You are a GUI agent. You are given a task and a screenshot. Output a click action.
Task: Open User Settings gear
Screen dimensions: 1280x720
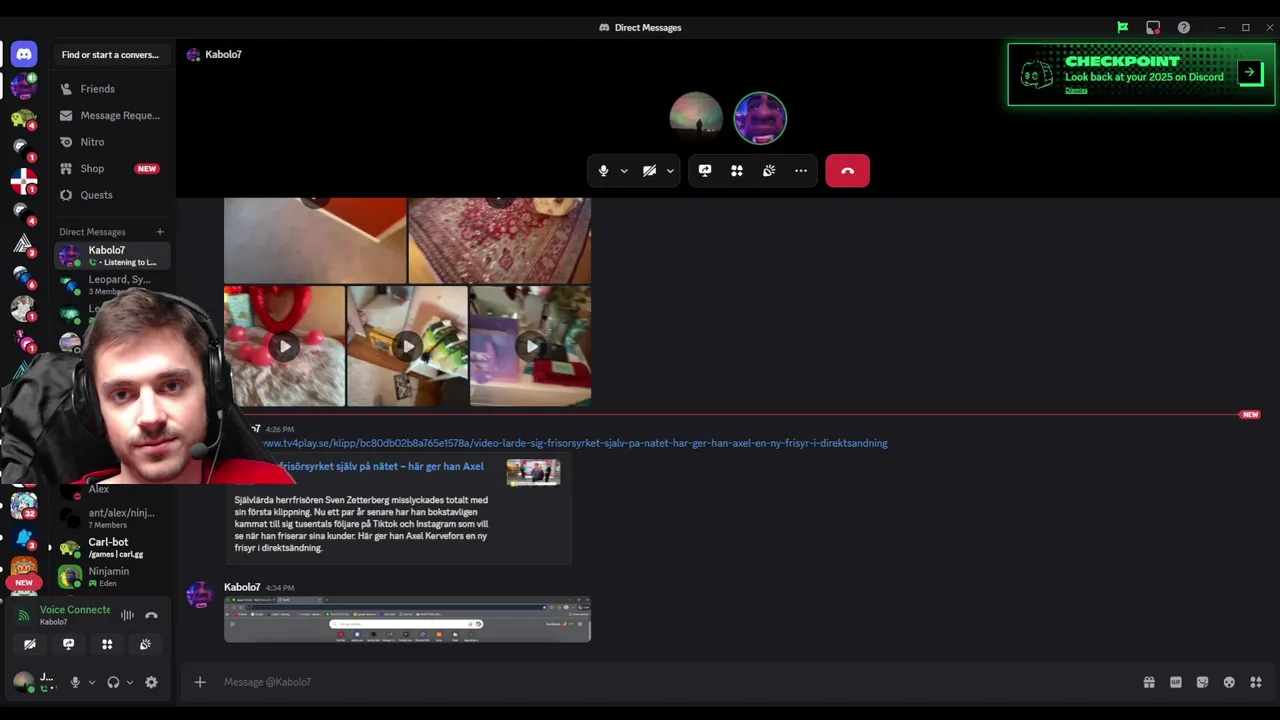point(151,682)
